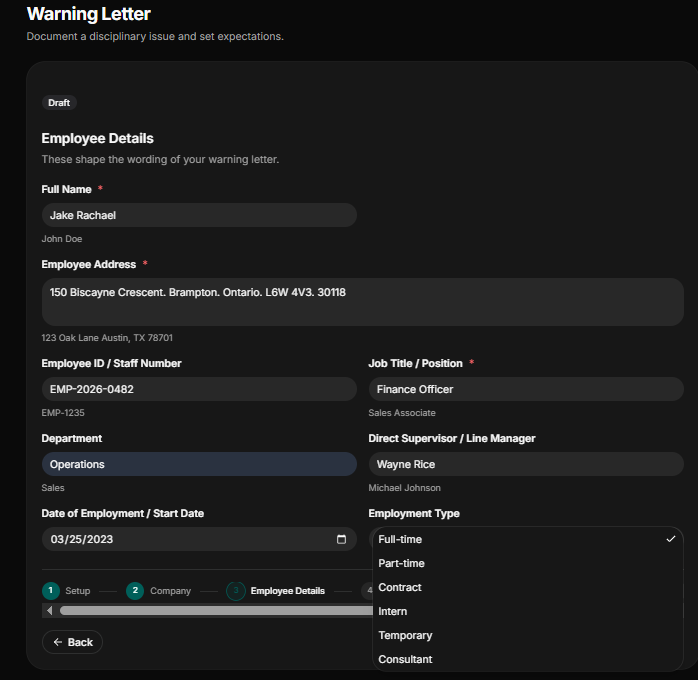
Task: Click the Setup step label
Action: coord(77,591)
